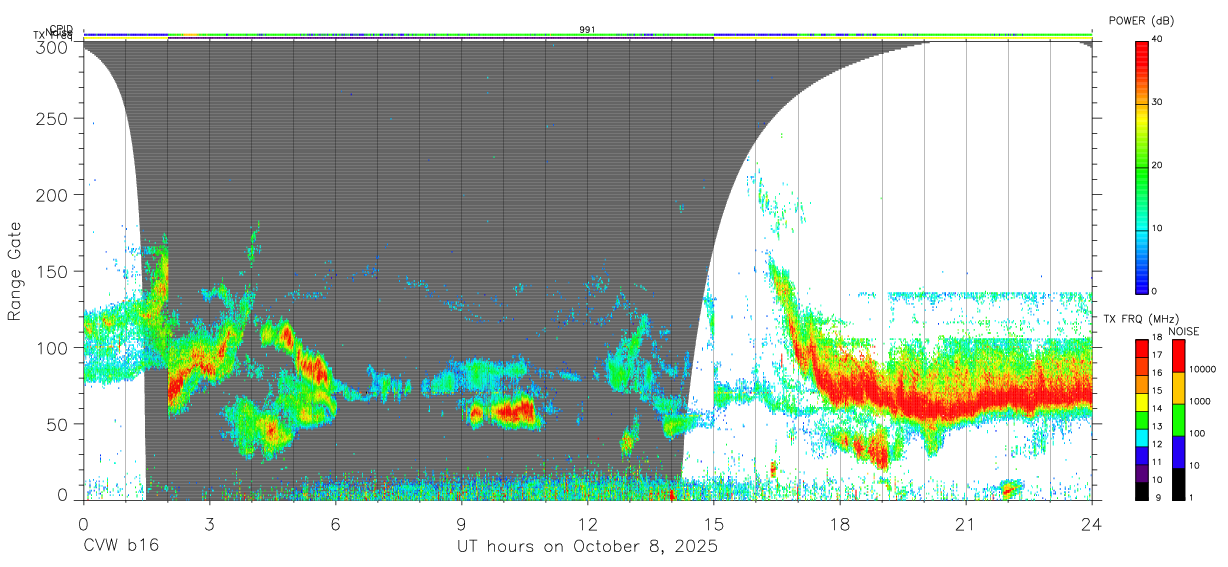Screen dimensions: 1228x567
Task: Click the 1000 label on the NOISE scale
Action: [x=1201, y=401]
